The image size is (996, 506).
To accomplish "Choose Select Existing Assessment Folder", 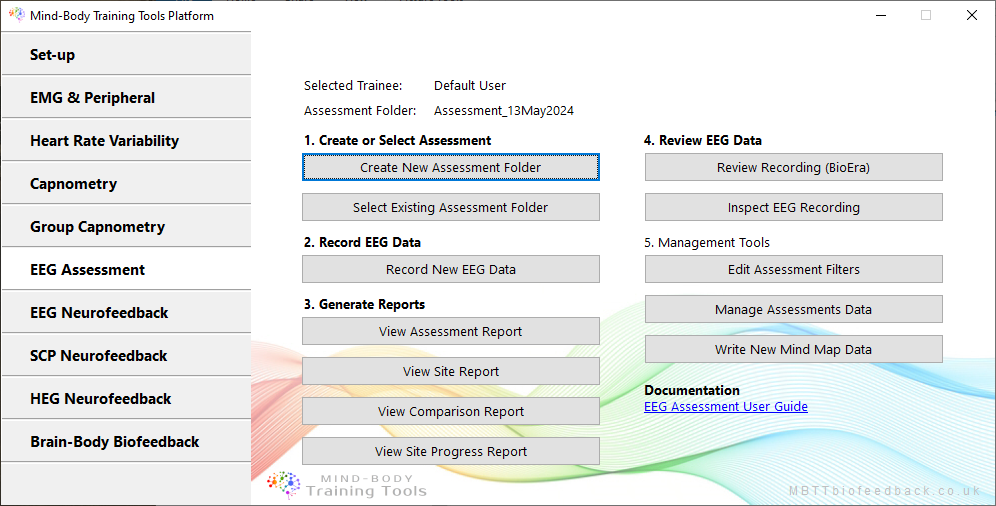I will [x=450, y=207].
